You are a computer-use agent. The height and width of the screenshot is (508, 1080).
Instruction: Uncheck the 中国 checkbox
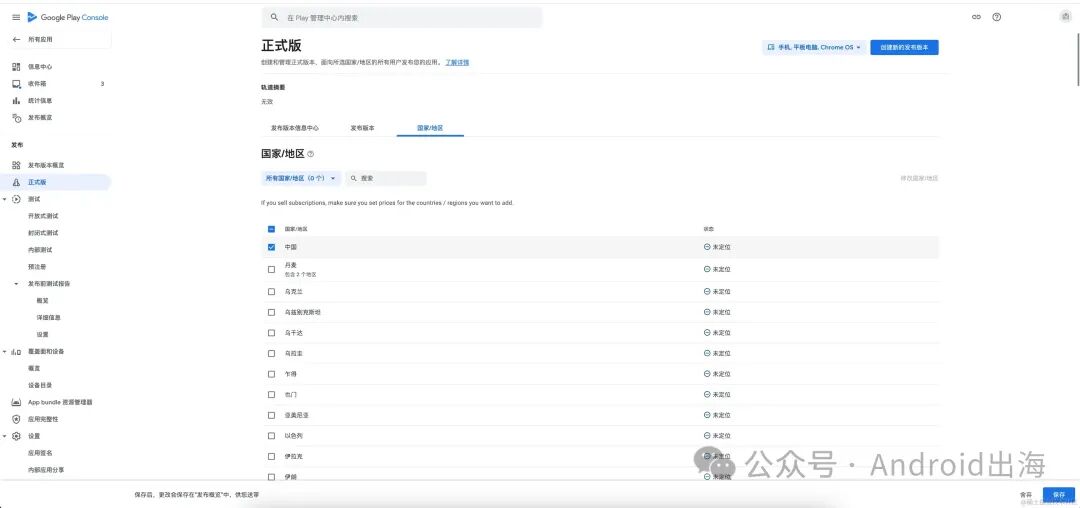pos(271,247)
